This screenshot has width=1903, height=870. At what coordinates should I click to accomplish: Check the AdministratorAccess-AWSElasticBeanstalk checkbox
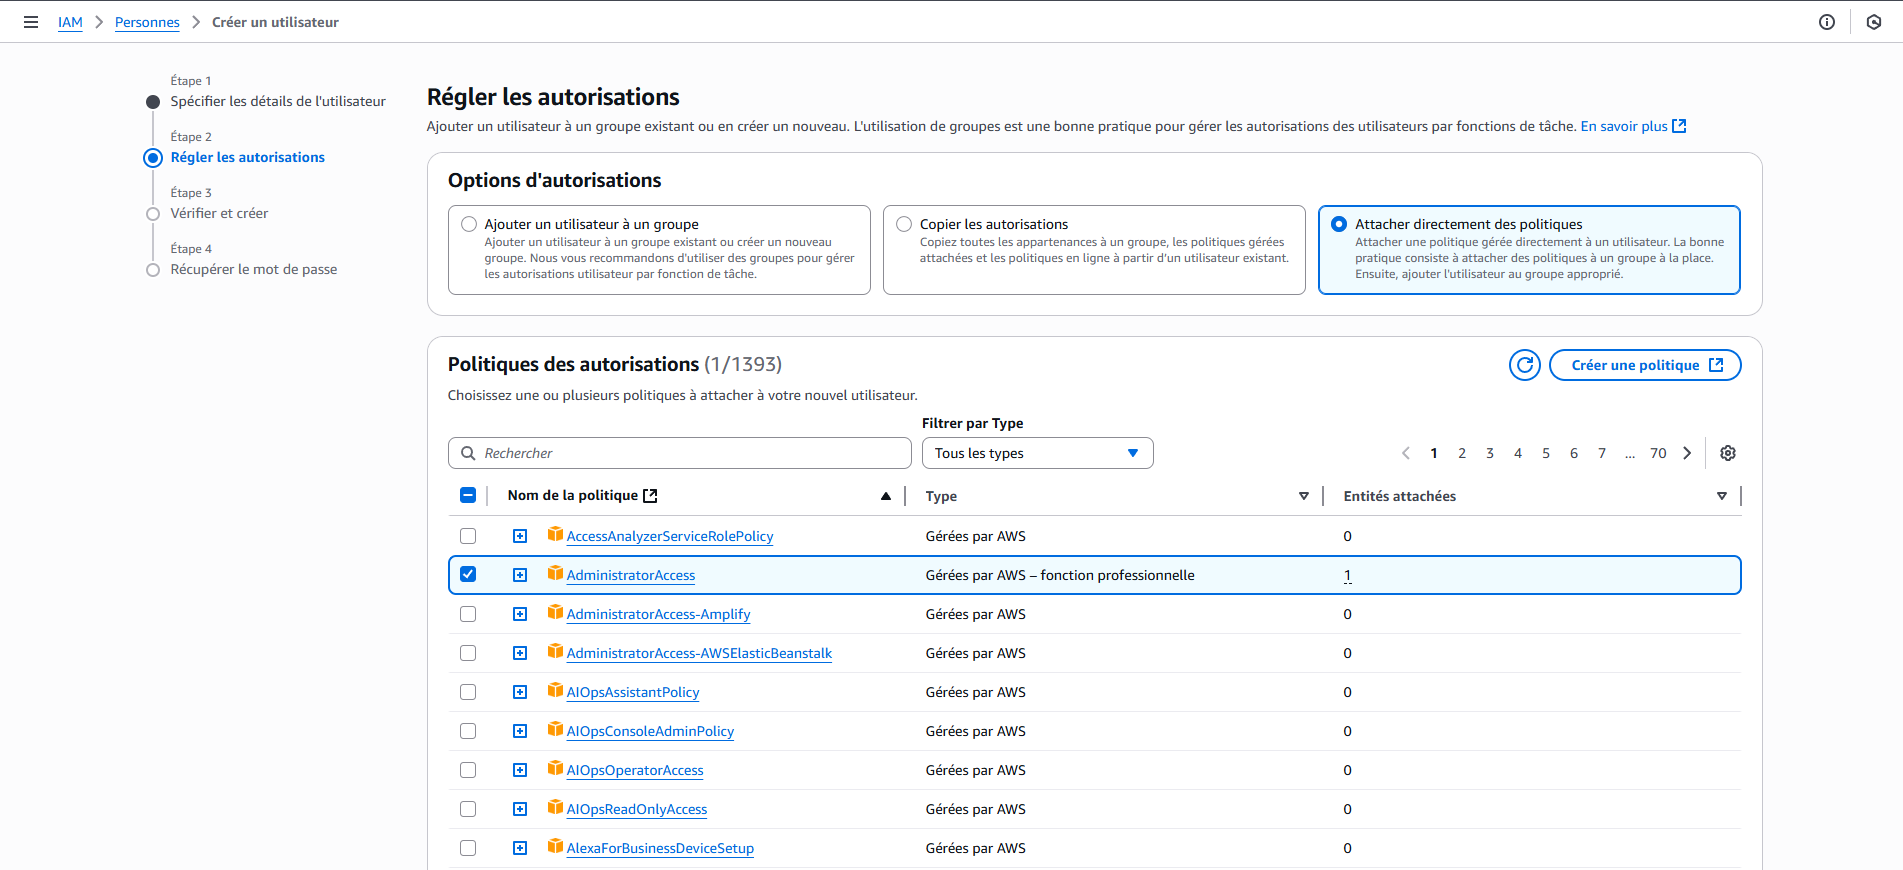pos(468,653)
